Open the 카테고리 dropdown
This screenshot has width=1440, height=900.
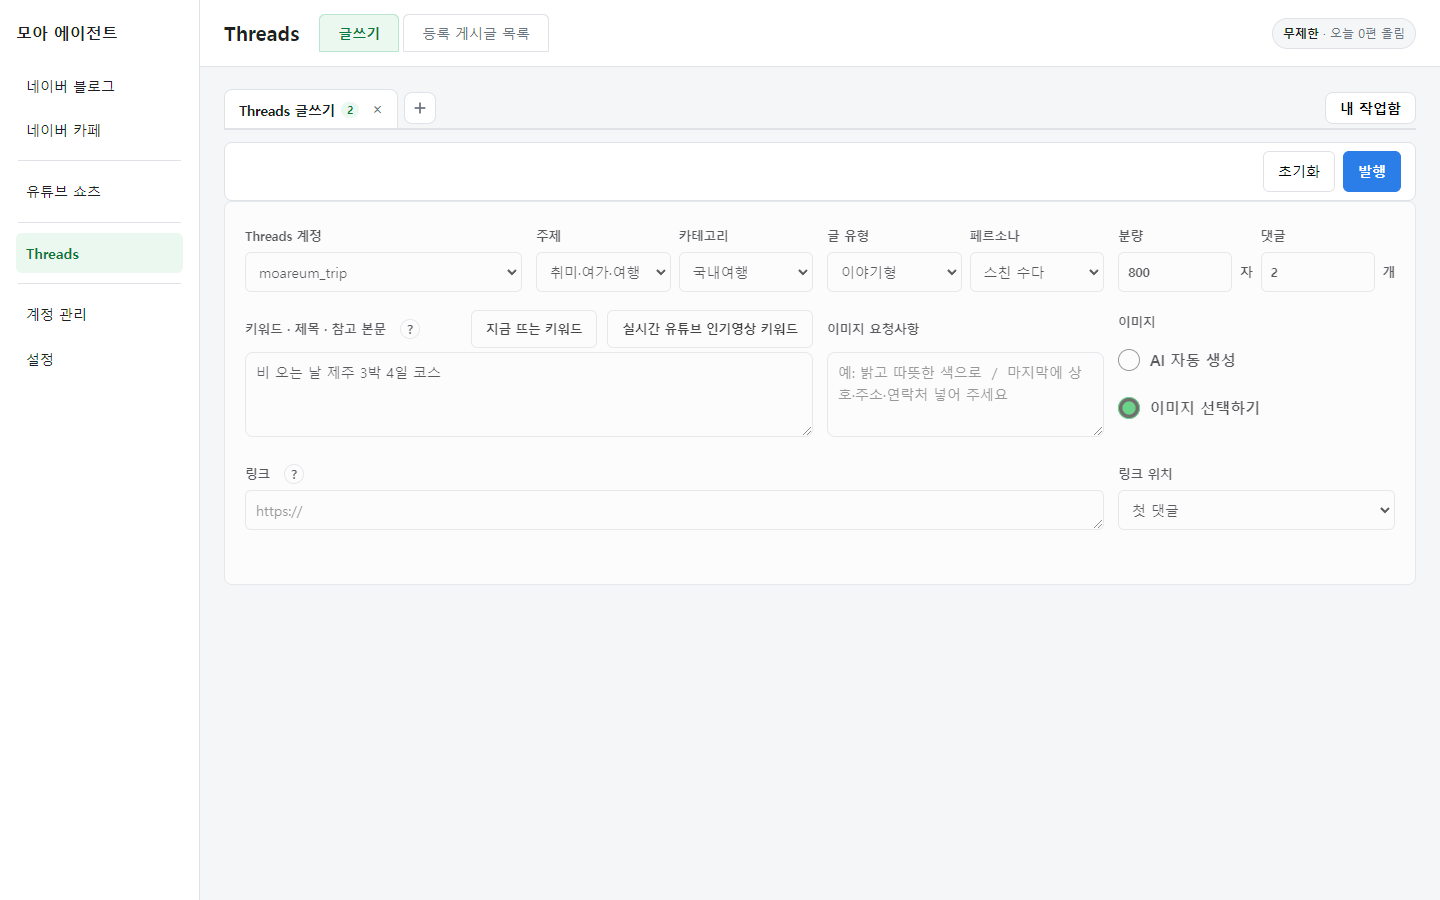[x=746, y=272]
